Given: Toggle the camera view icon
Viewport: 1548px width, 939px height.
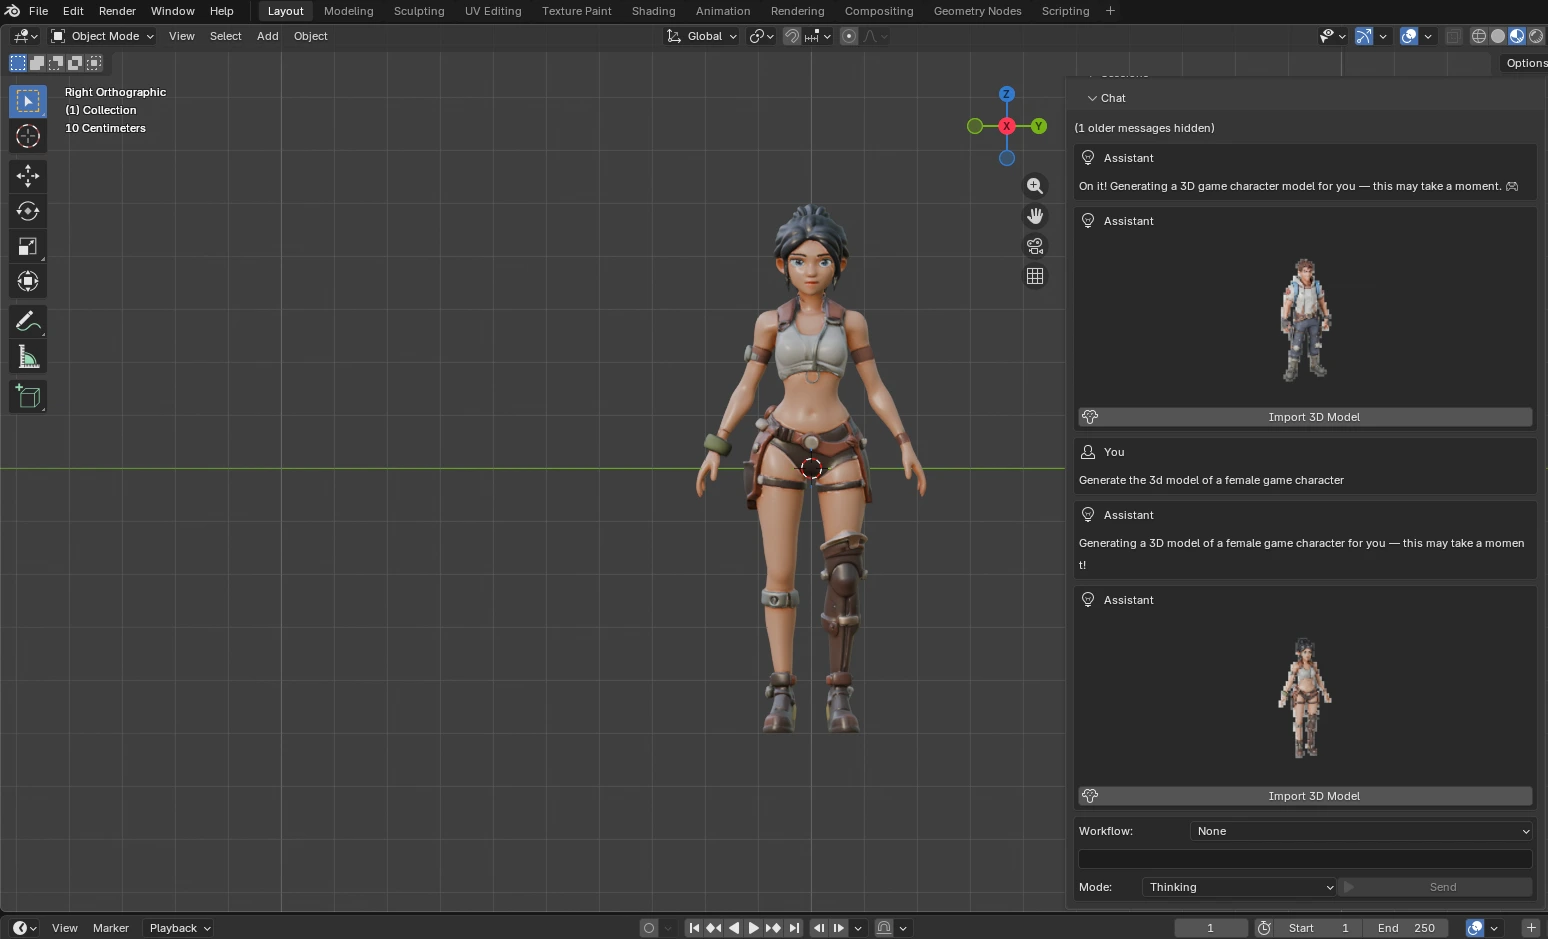Looking at the screenshot, I should tap(1035, 246).
